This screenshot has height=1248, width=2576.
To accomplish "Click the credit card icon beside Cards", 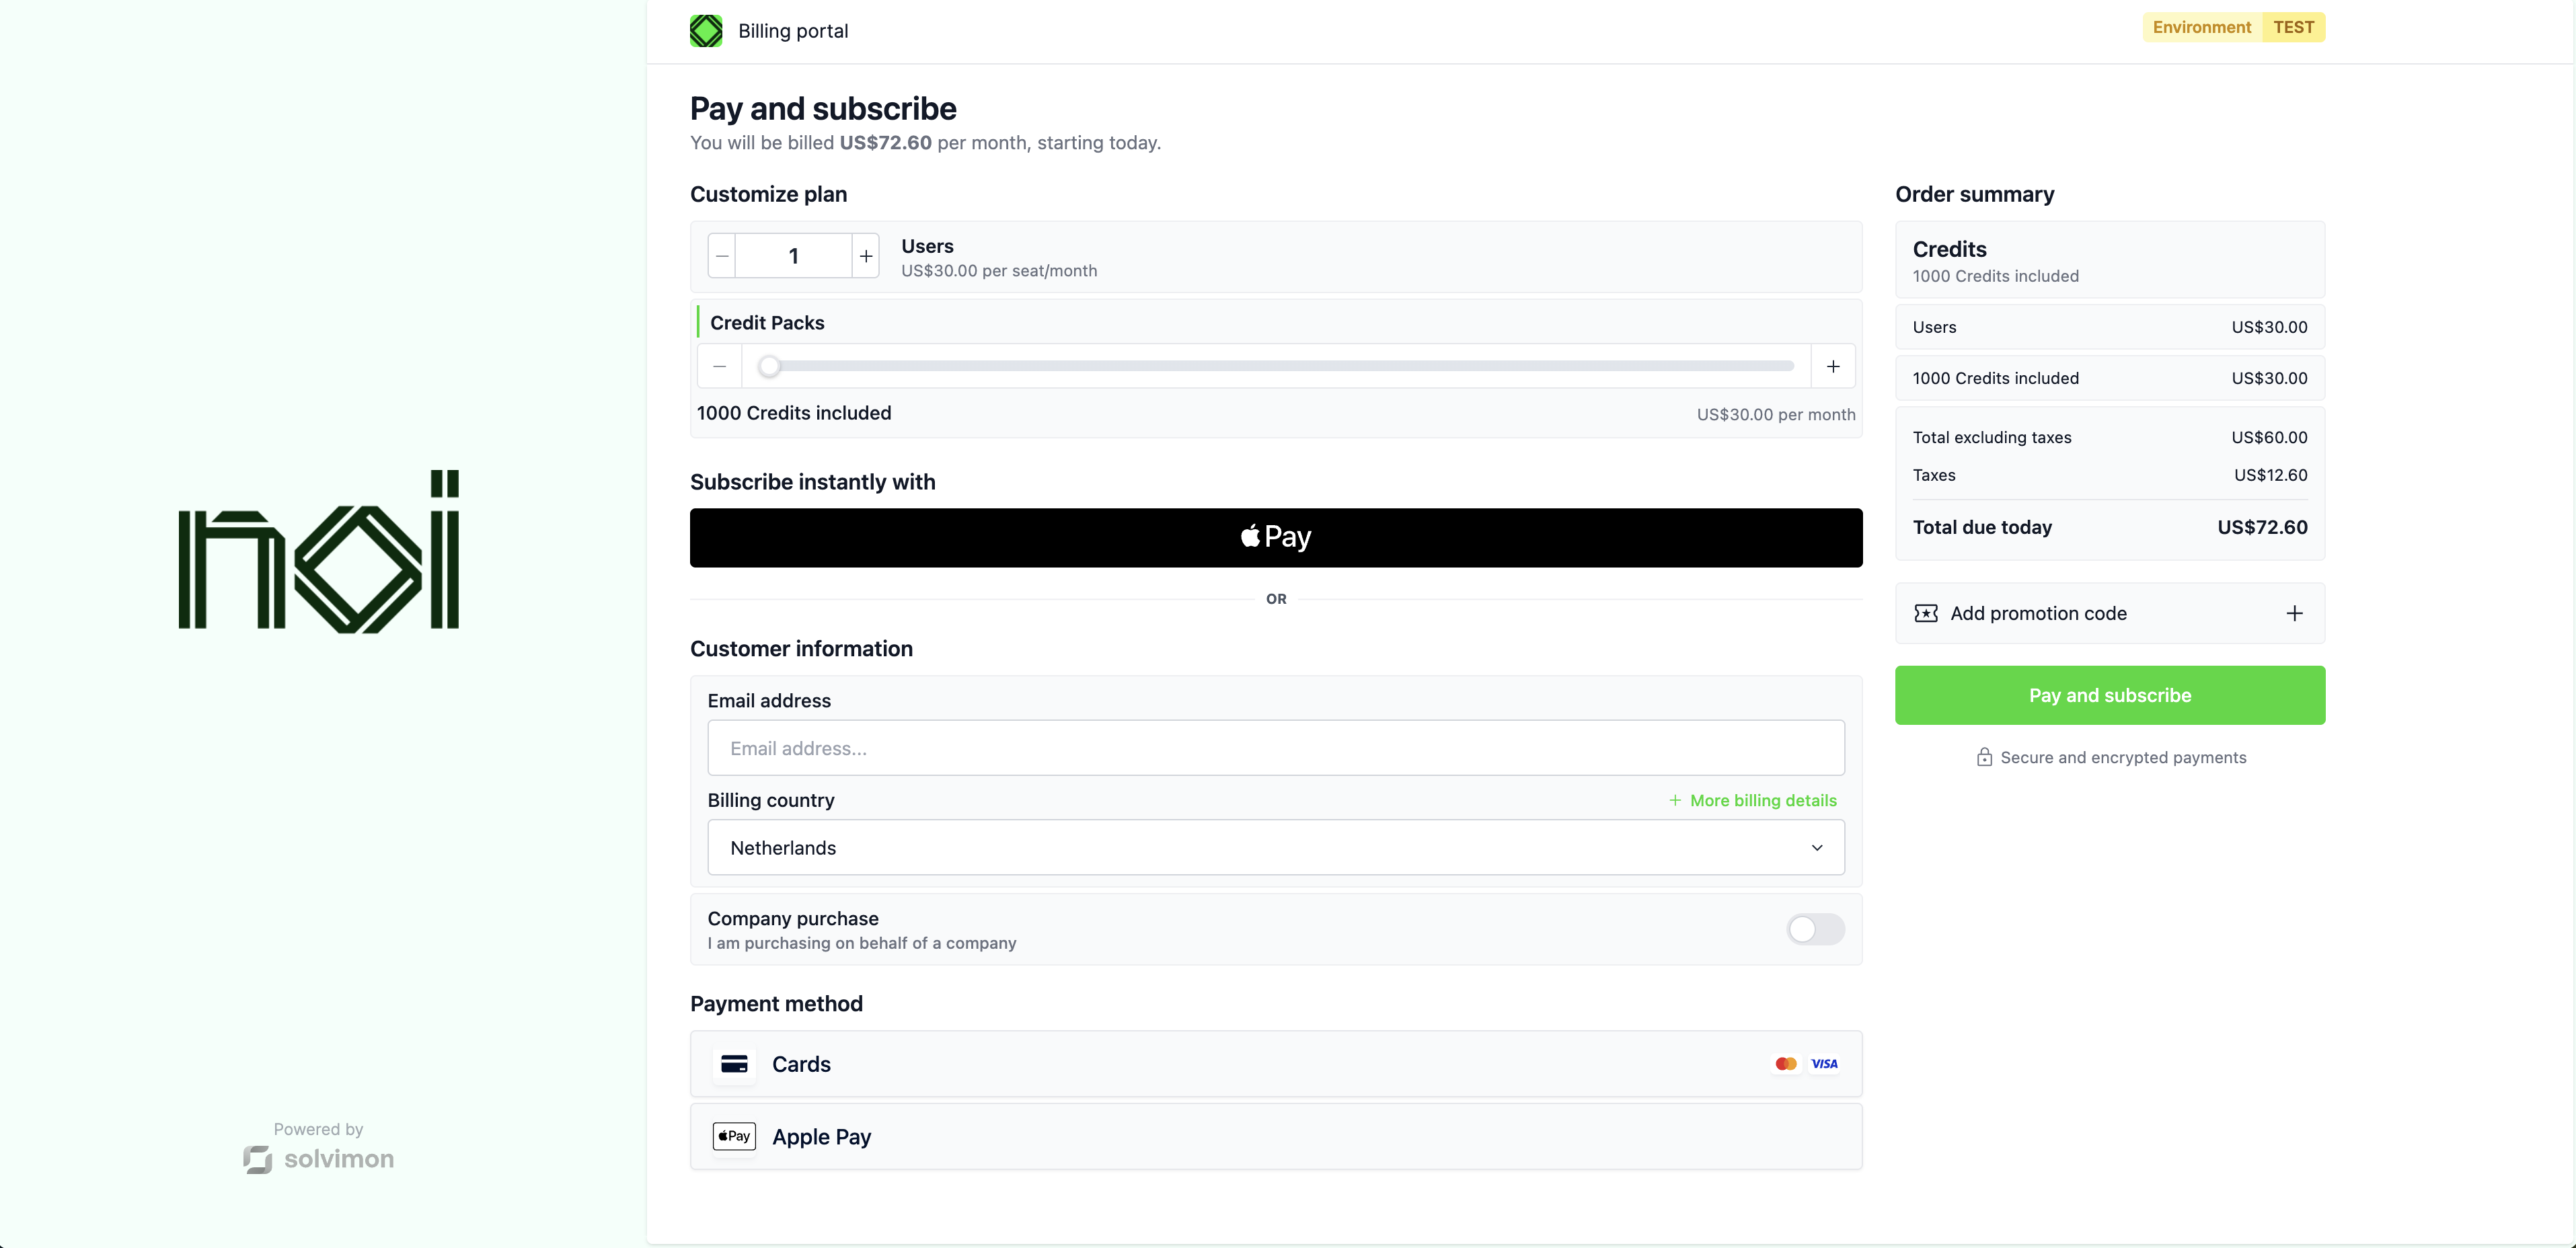I will (734, 1064).
